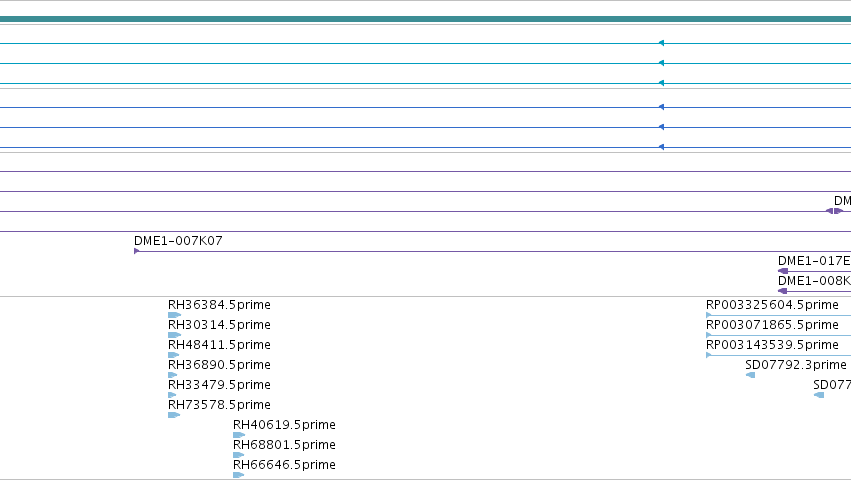Image resolution: width=851 pixels, height=480 pixels.
Task: Click the RP003325604.5prime label
Action: pos(772,305)
